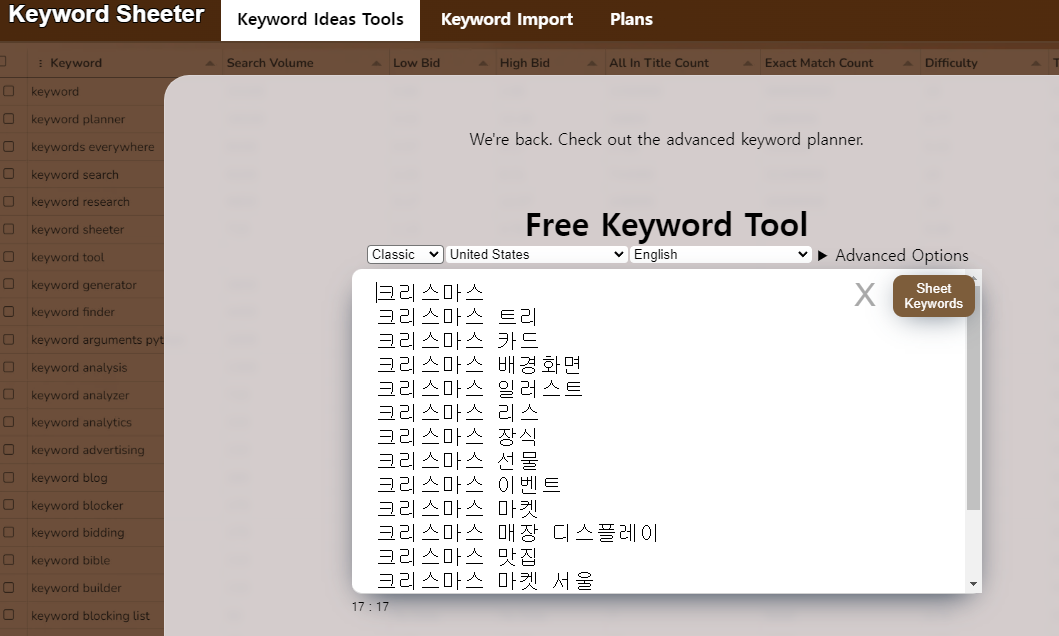
Task: Sort by Exact Match Count column
Action: coord(819,63)
